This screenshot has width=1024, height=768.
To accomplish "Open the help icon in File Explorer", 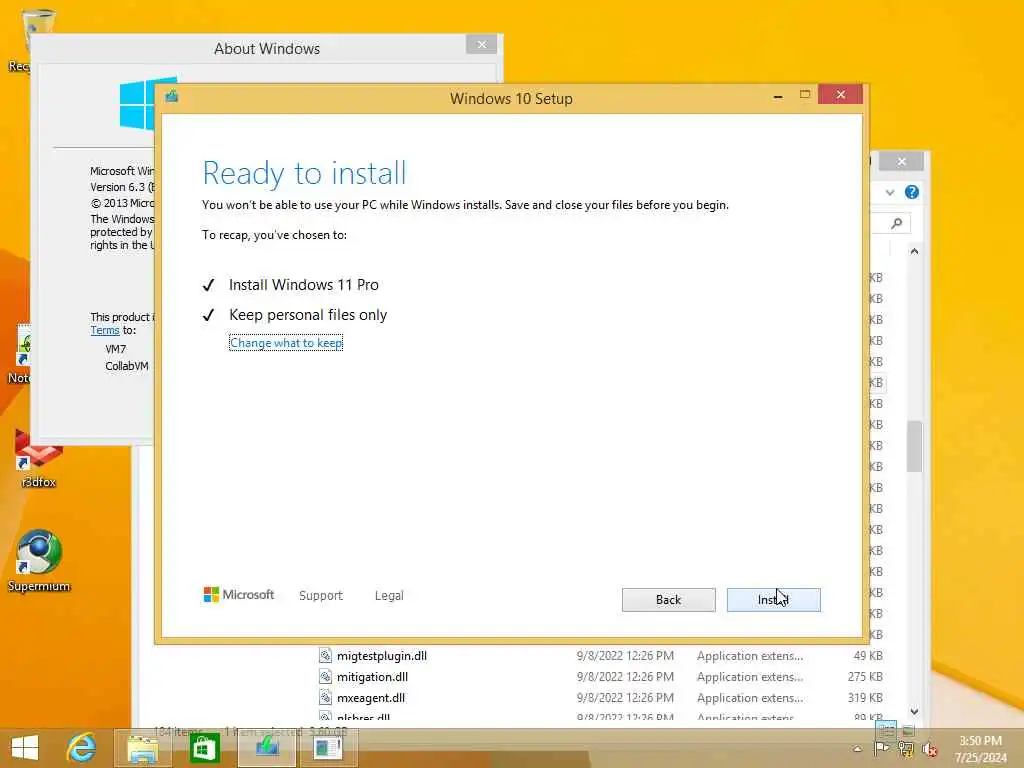I will [x=912, y=192].
